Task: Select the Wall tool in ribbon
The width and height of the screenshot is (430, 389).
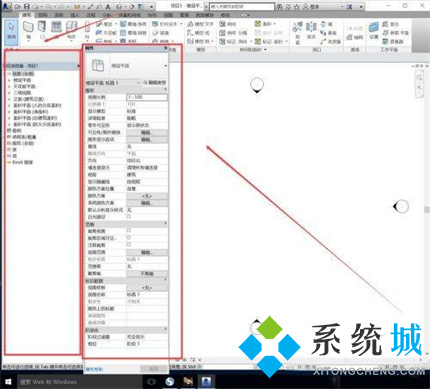Action: coord(28,30)
